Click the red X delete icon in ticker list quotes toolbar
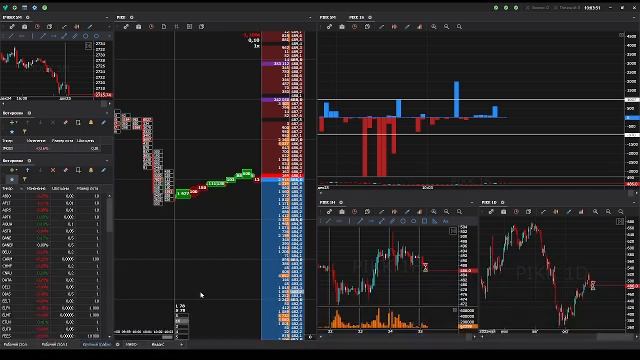This screenshot has width=640, height=360. tap(53, 170)
